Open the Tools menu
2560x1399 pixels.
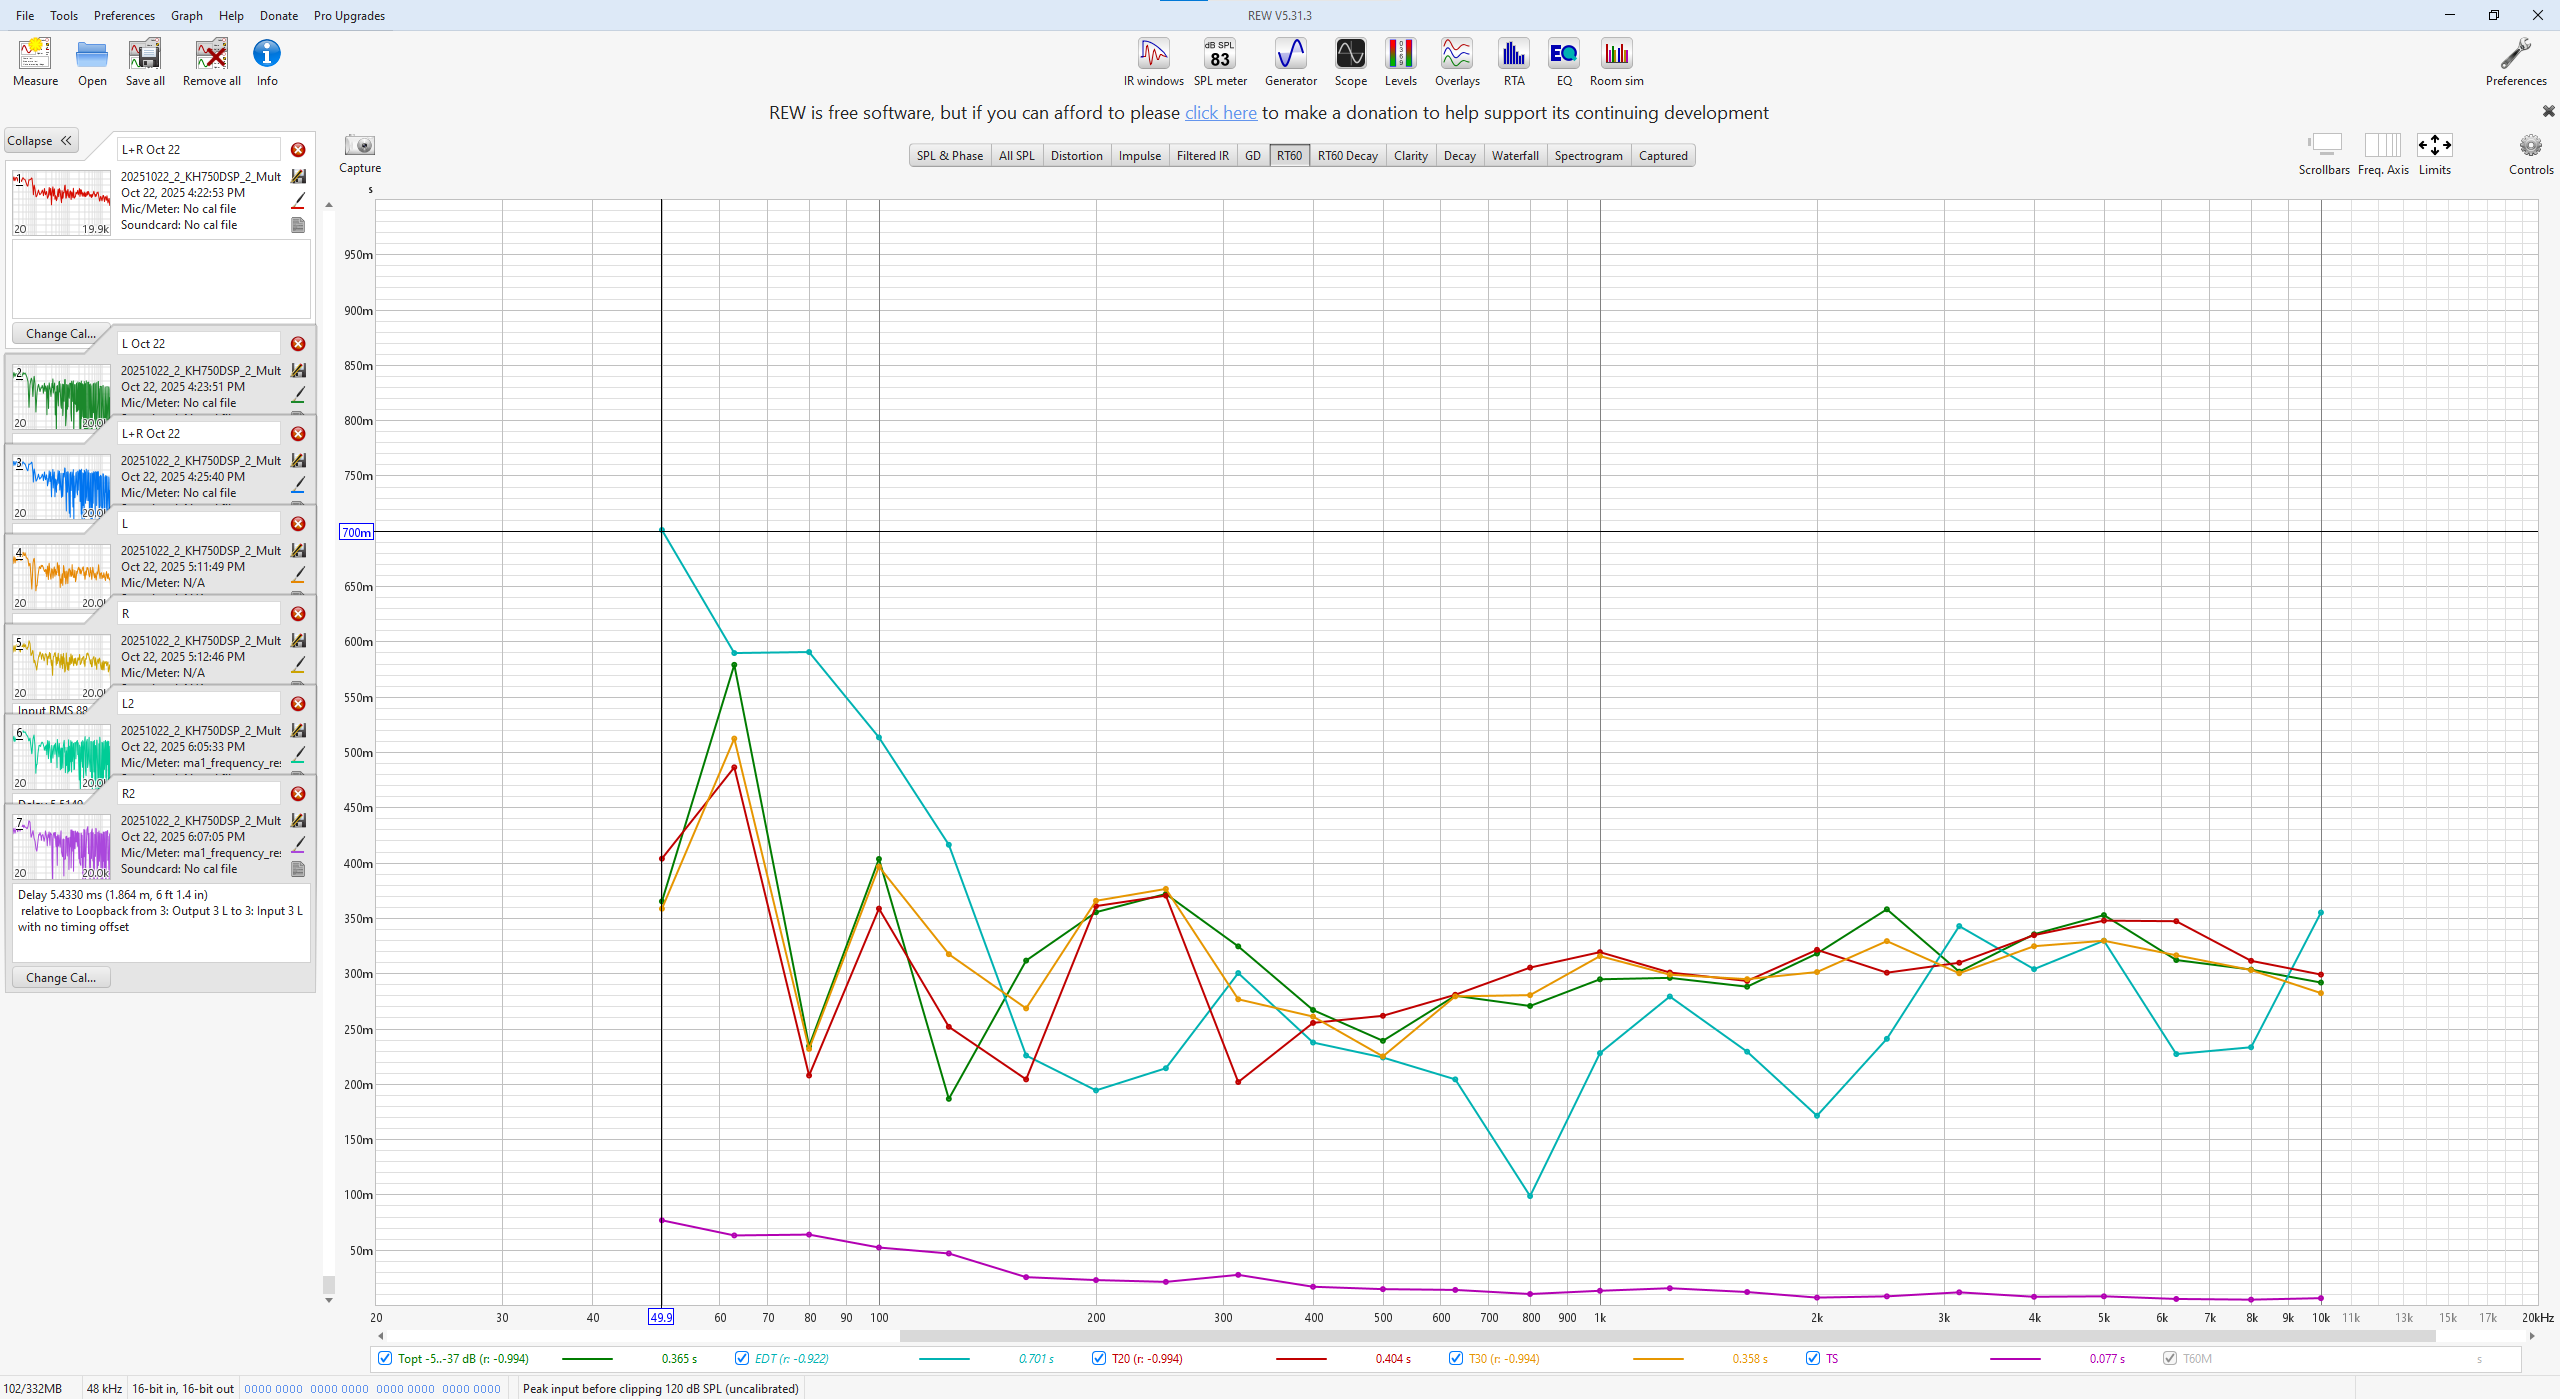[x=64, y=15]
